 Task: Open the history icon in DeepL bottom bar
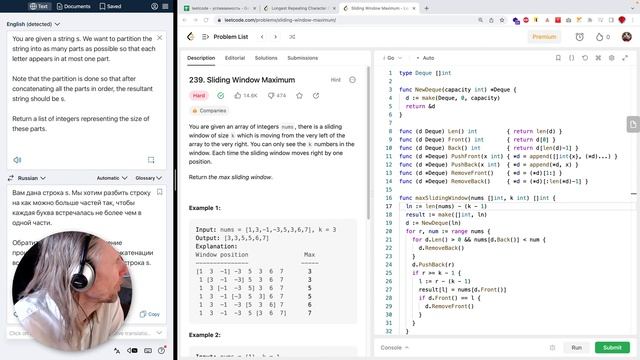pos(162,350)
